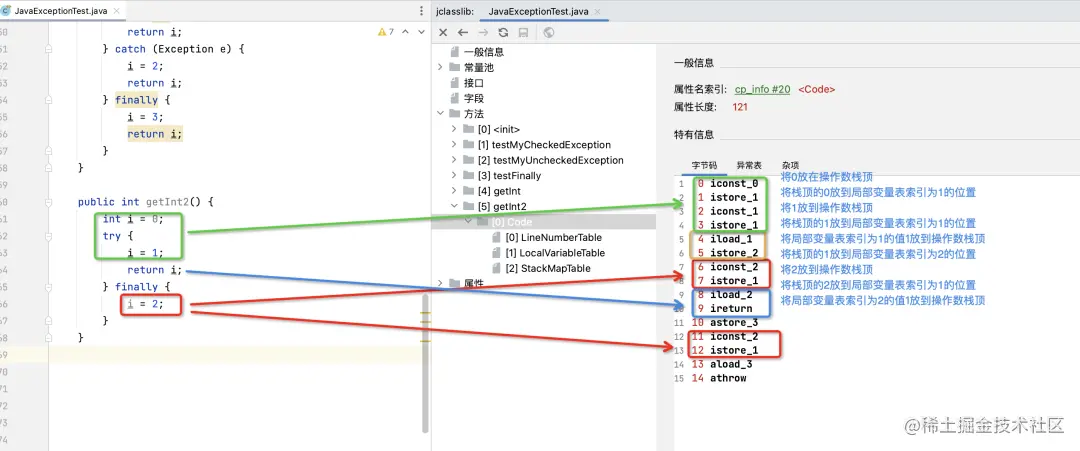
Task: Click bytecode instruction 'astore_3'
Action: 734,322
